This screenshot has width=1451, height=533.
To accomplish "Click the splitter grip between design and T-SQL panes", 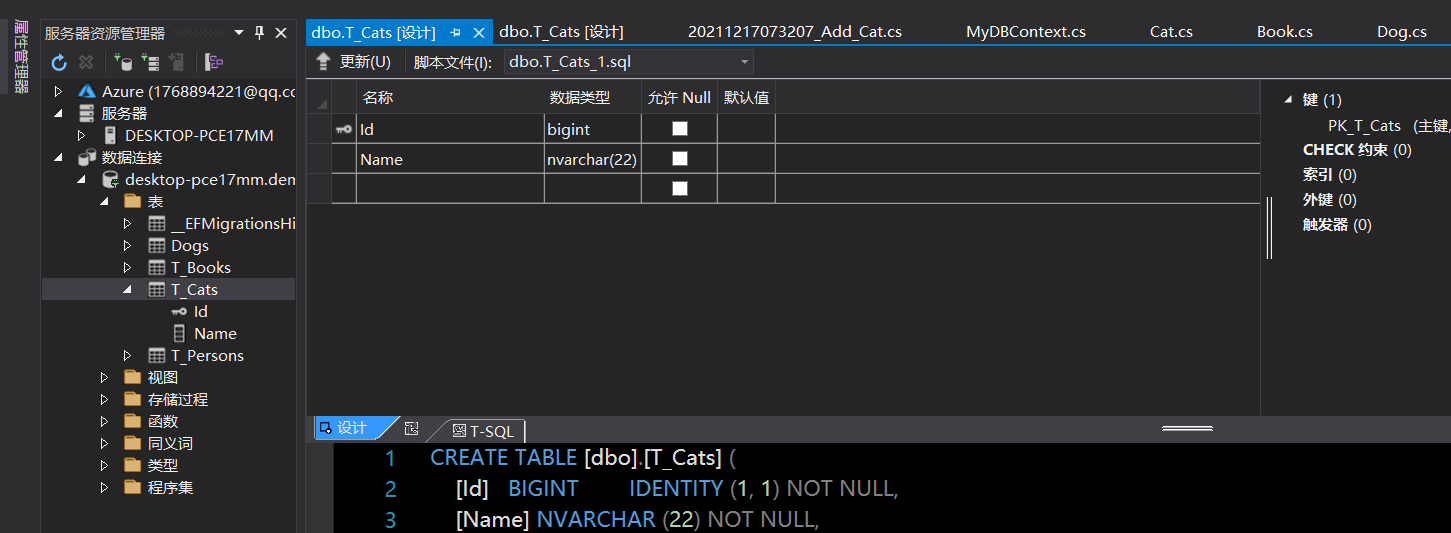I will pos(1187,428).
